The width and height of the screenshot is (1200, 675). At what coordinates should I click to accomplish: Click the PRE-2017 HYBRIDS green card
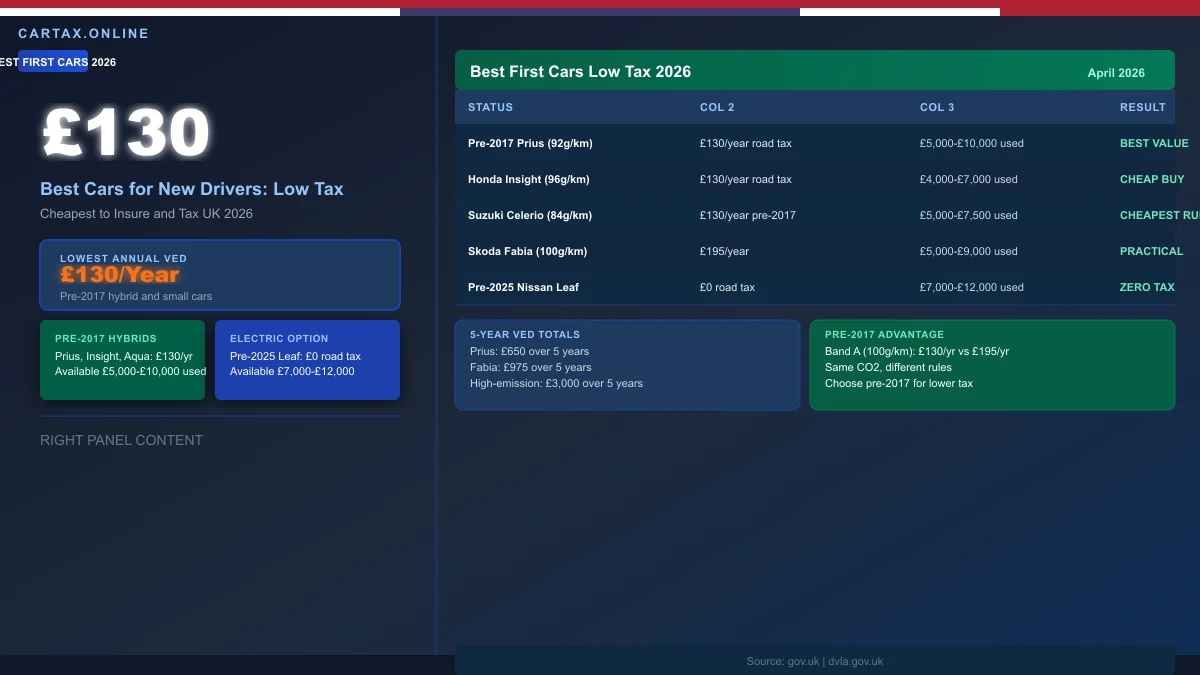click(x=122, y=360)
